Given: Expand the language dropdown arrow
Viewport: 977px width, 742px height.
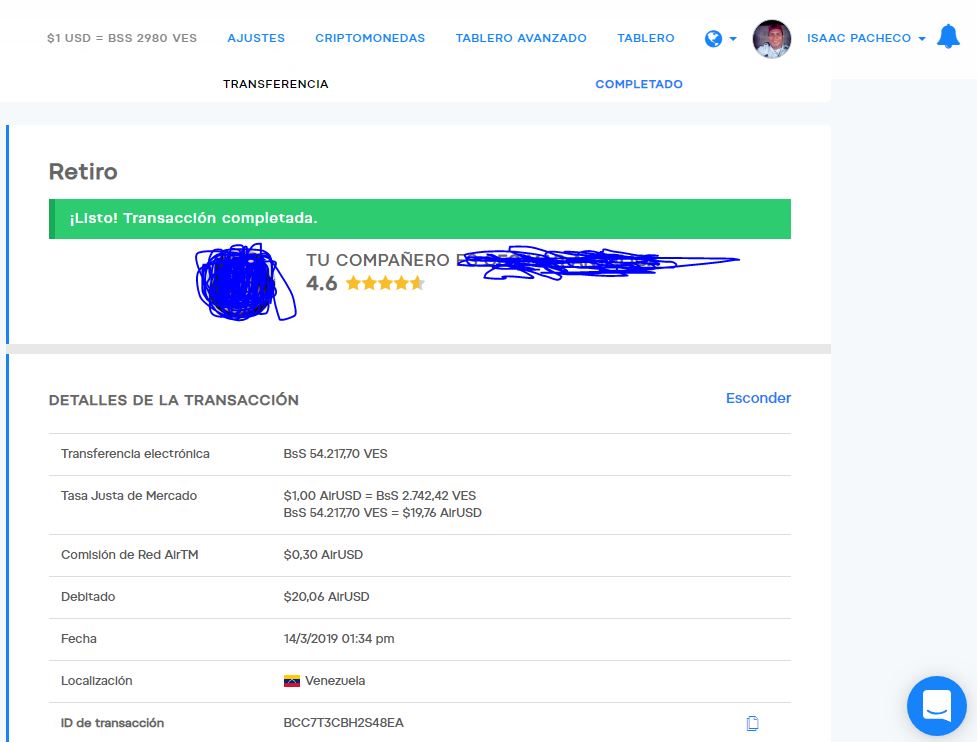Looking at the screenshot, I should (733, 39).
